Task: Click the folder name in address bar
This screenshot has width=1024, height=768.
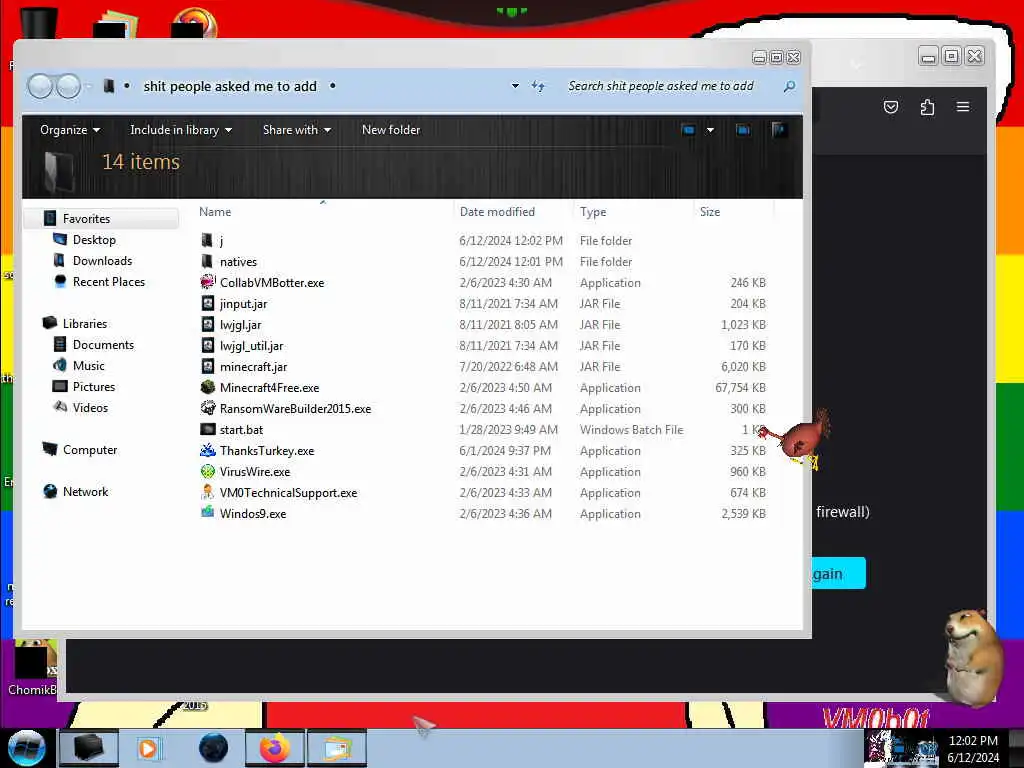Action: click(x=230, y=86)
